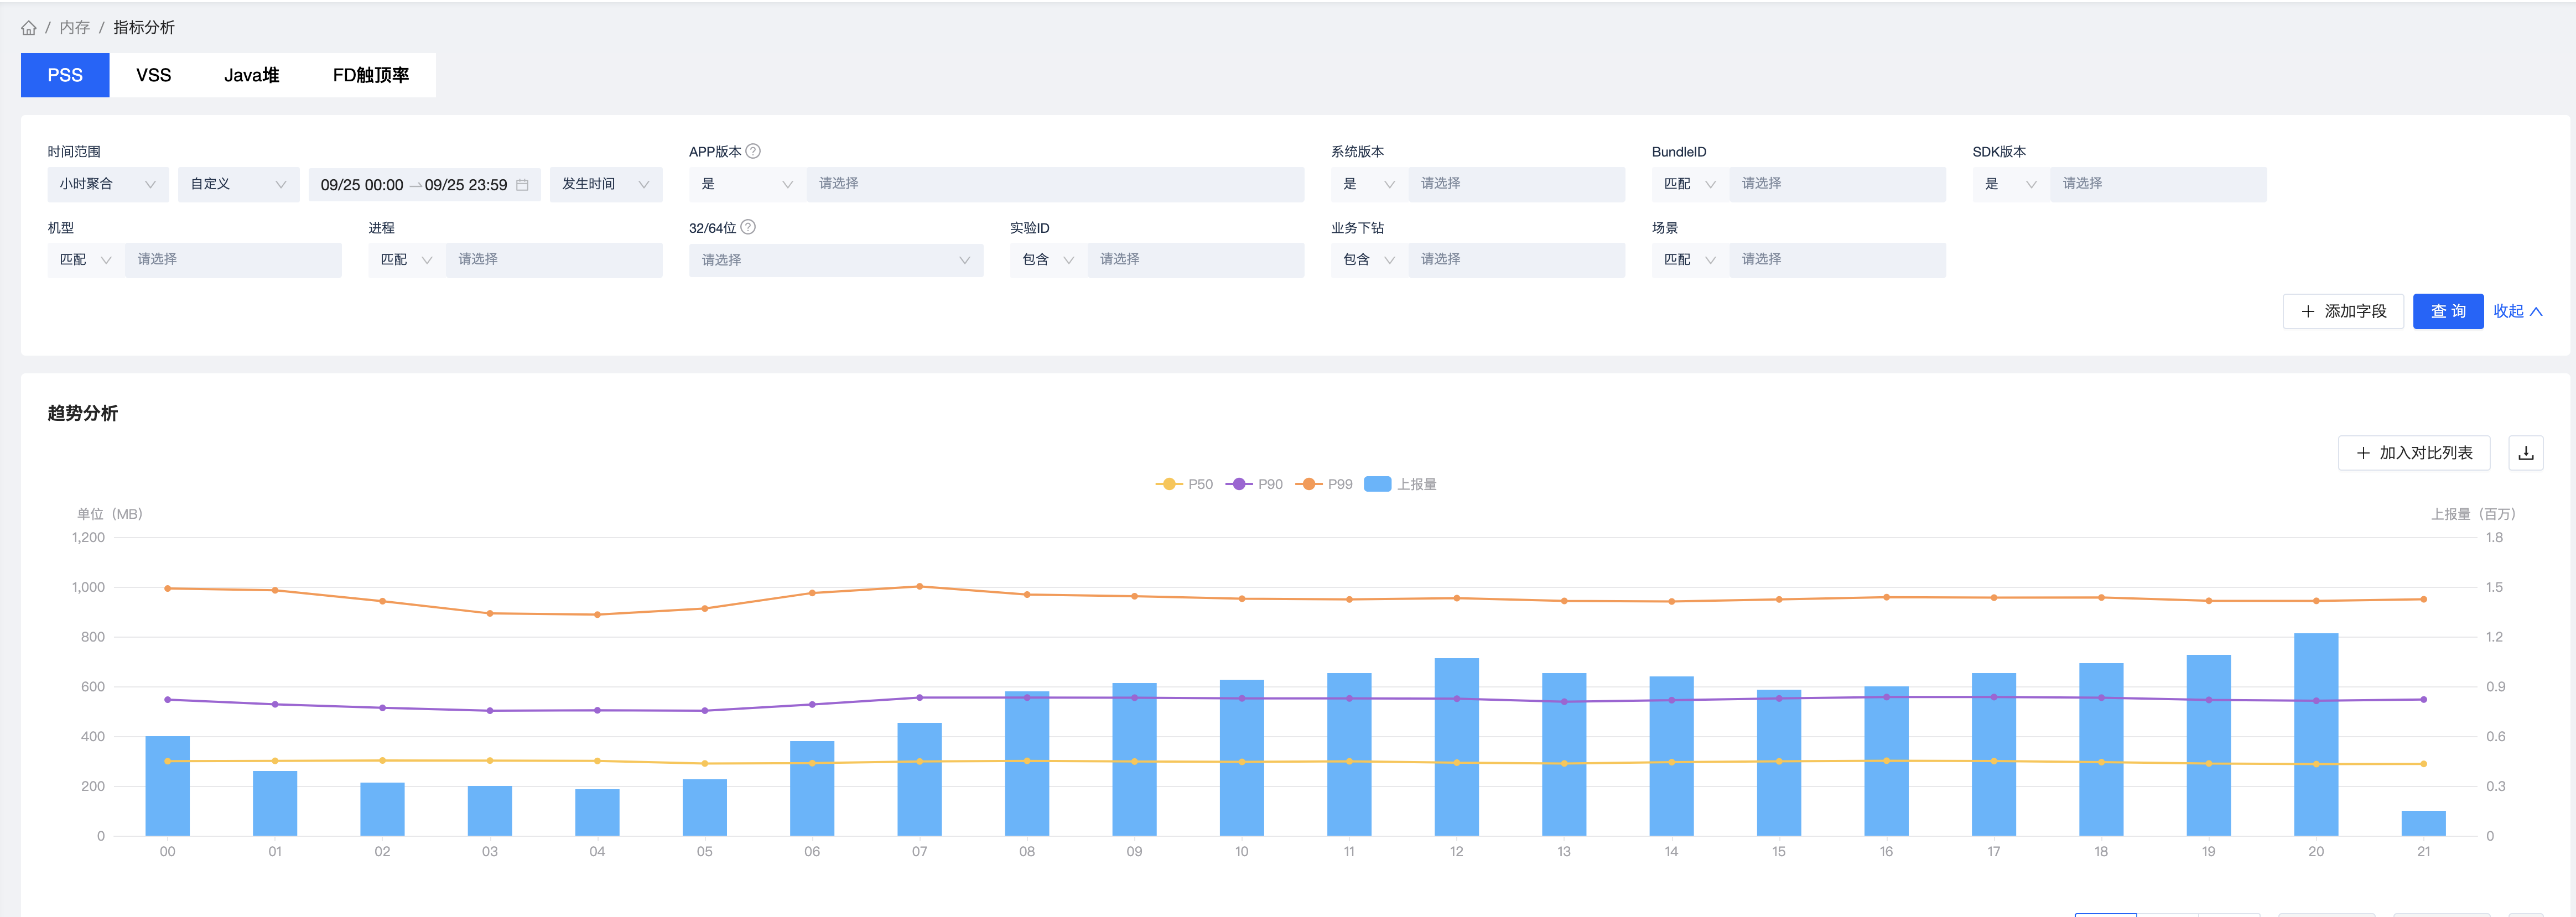Click the 系统版本 value input field
The image size is (2576, 917).
[1516, 184]
